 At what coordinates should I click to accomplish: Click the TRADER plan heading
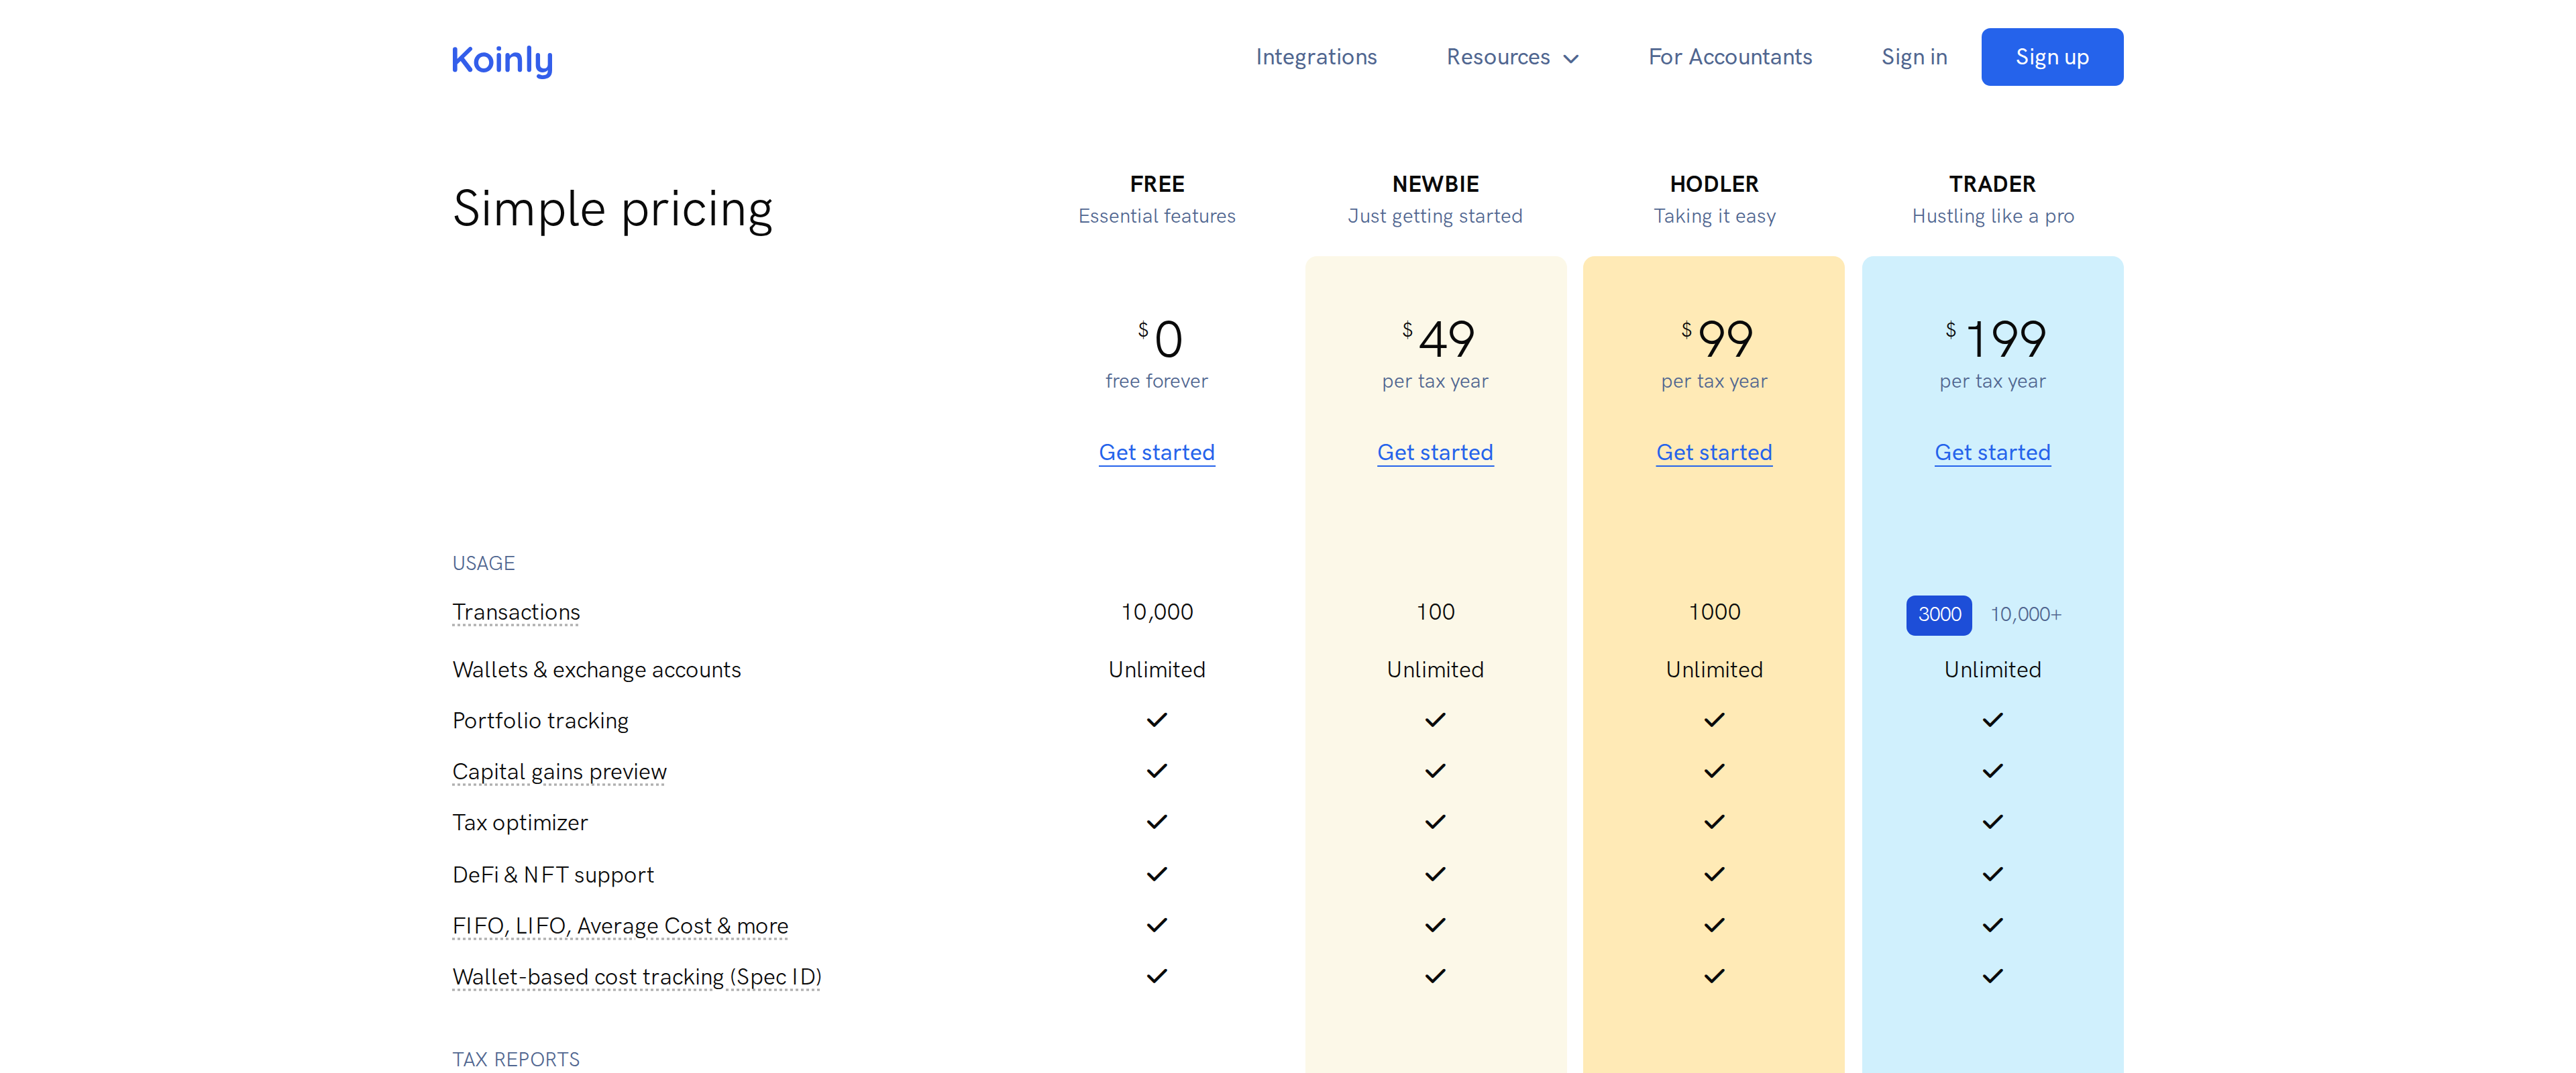(1992, 184)
